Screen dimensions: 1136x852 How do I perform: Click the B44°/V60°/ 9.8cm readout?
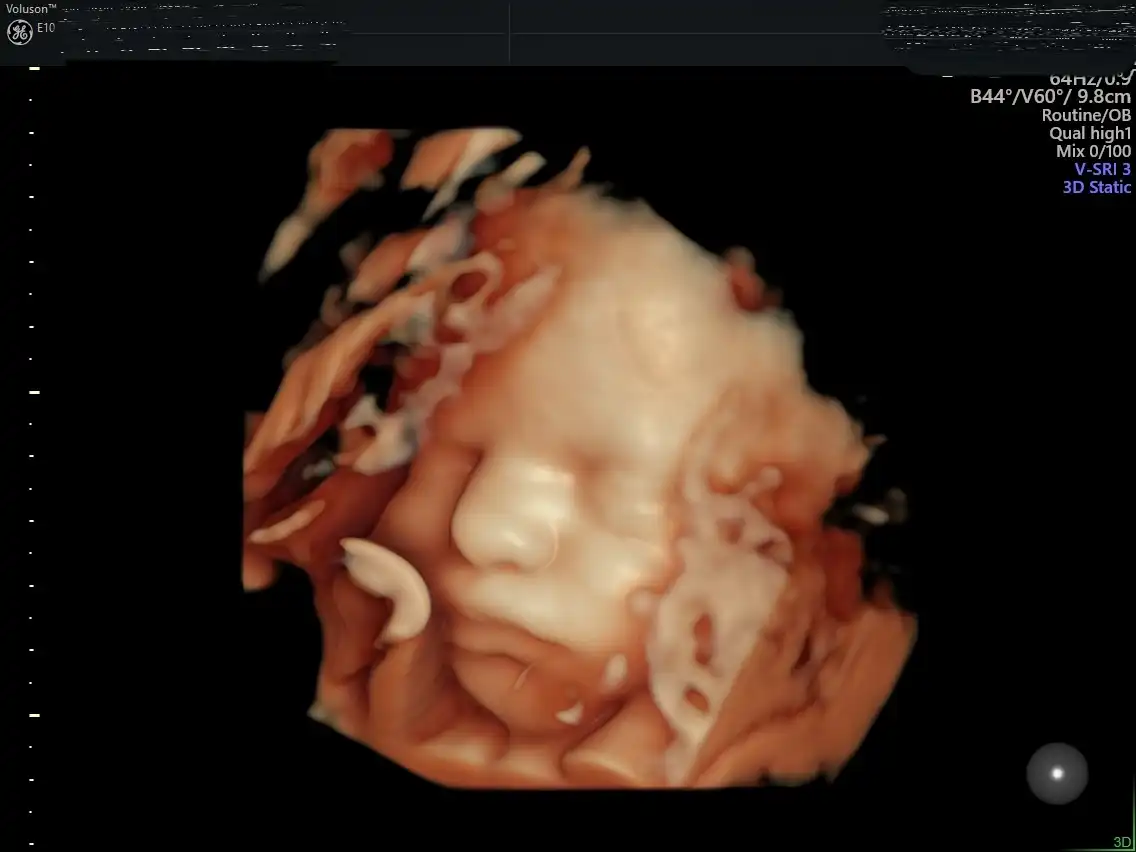coord(1050,97)
